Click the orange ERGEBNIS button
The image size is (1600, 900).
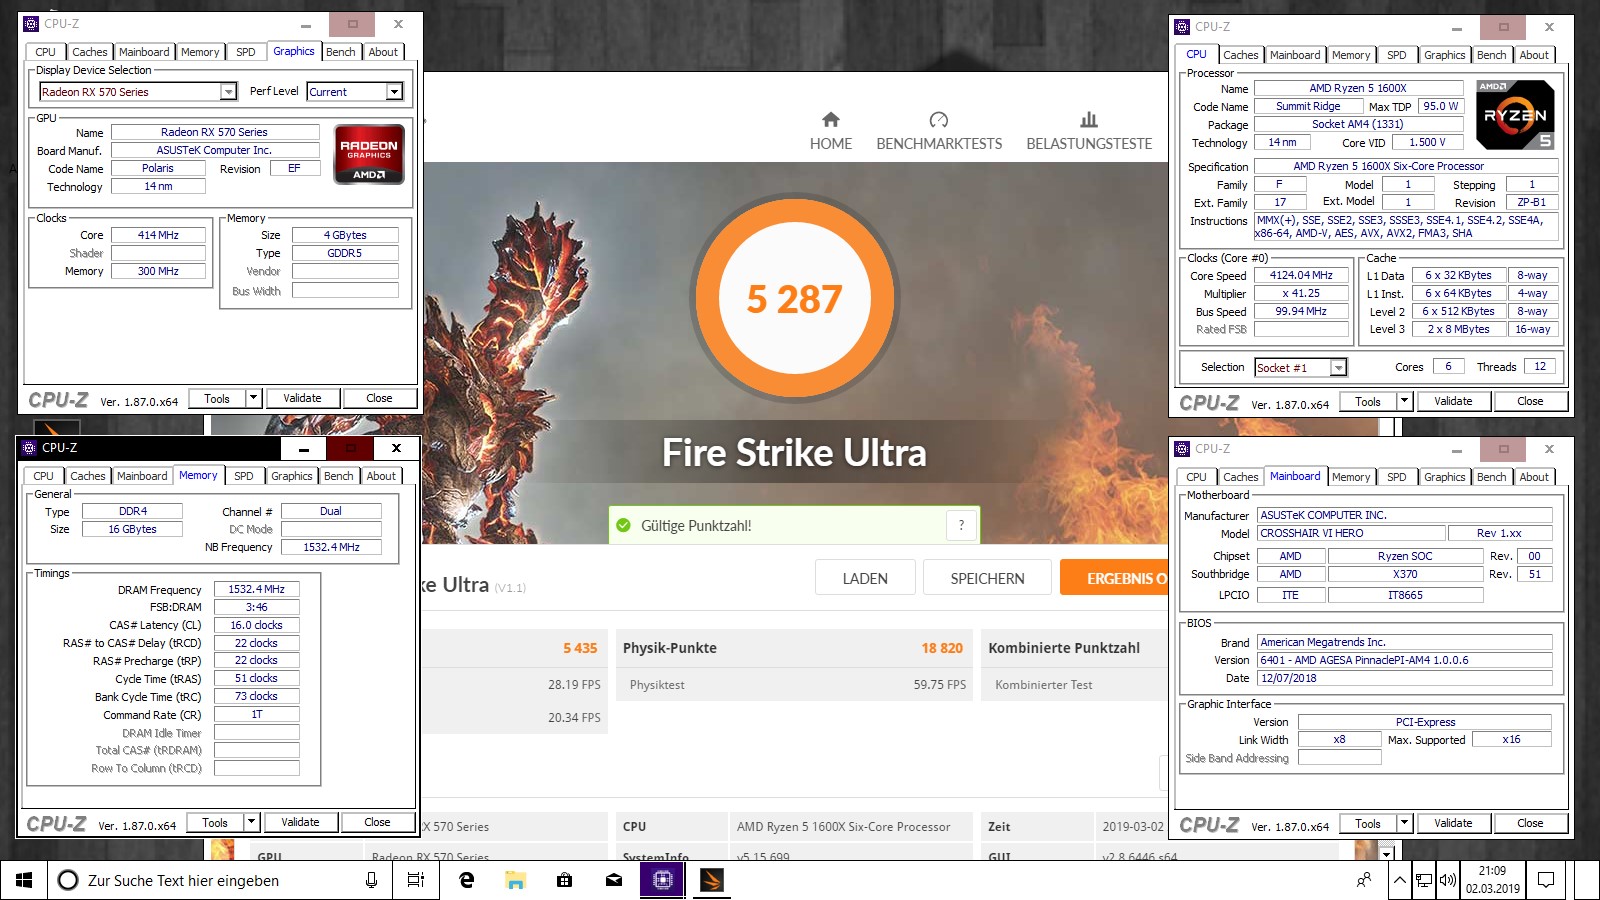(x=1114, y=578)
